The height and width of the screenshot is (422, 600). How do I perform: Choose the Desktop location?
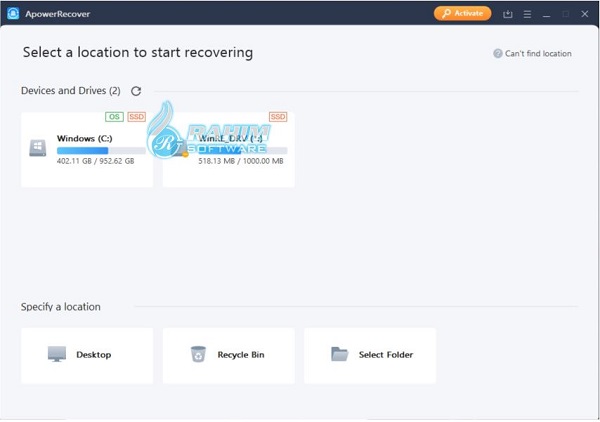point(87,355)
